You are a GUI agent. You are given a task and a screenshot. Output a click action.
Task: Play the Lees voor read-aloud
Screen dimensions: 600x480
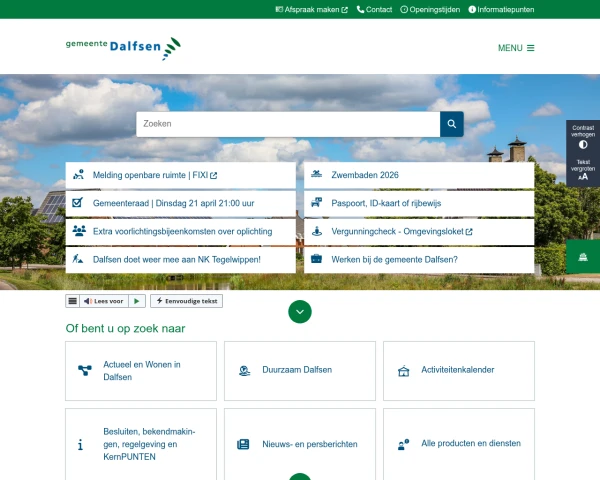click(x=137, y=301)
